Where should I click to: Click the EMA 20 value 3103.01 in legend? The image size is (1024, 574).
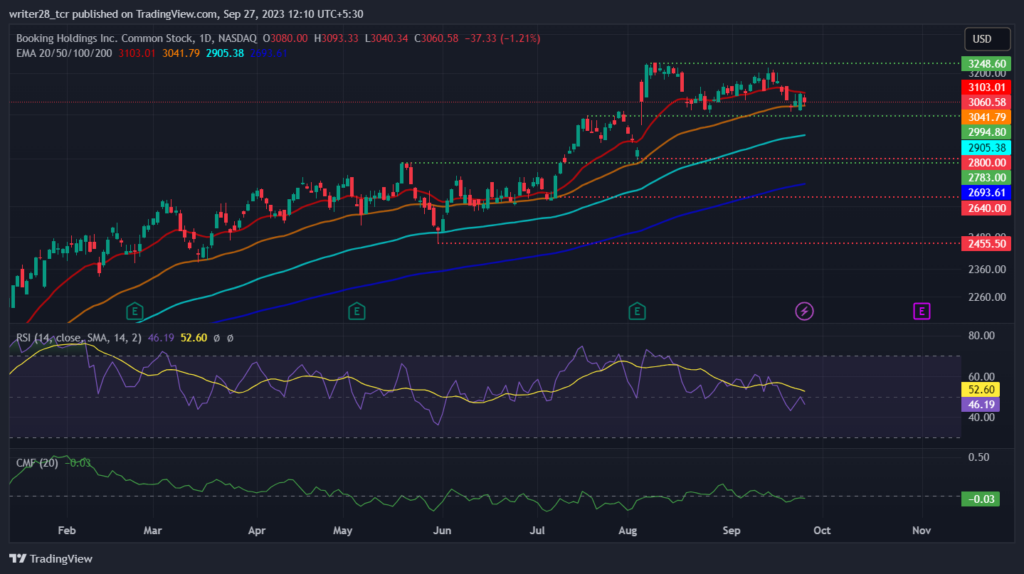[136, 53]
